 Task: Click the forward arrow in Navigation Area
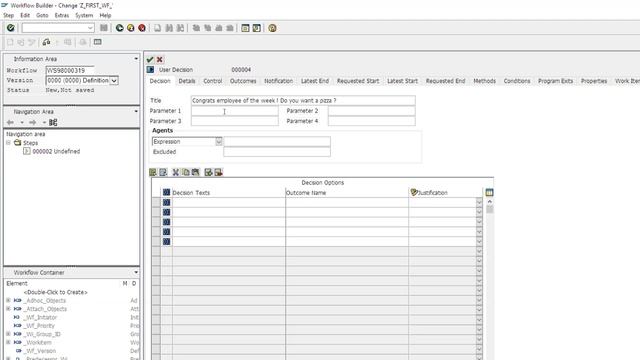[x=33, y=122]
